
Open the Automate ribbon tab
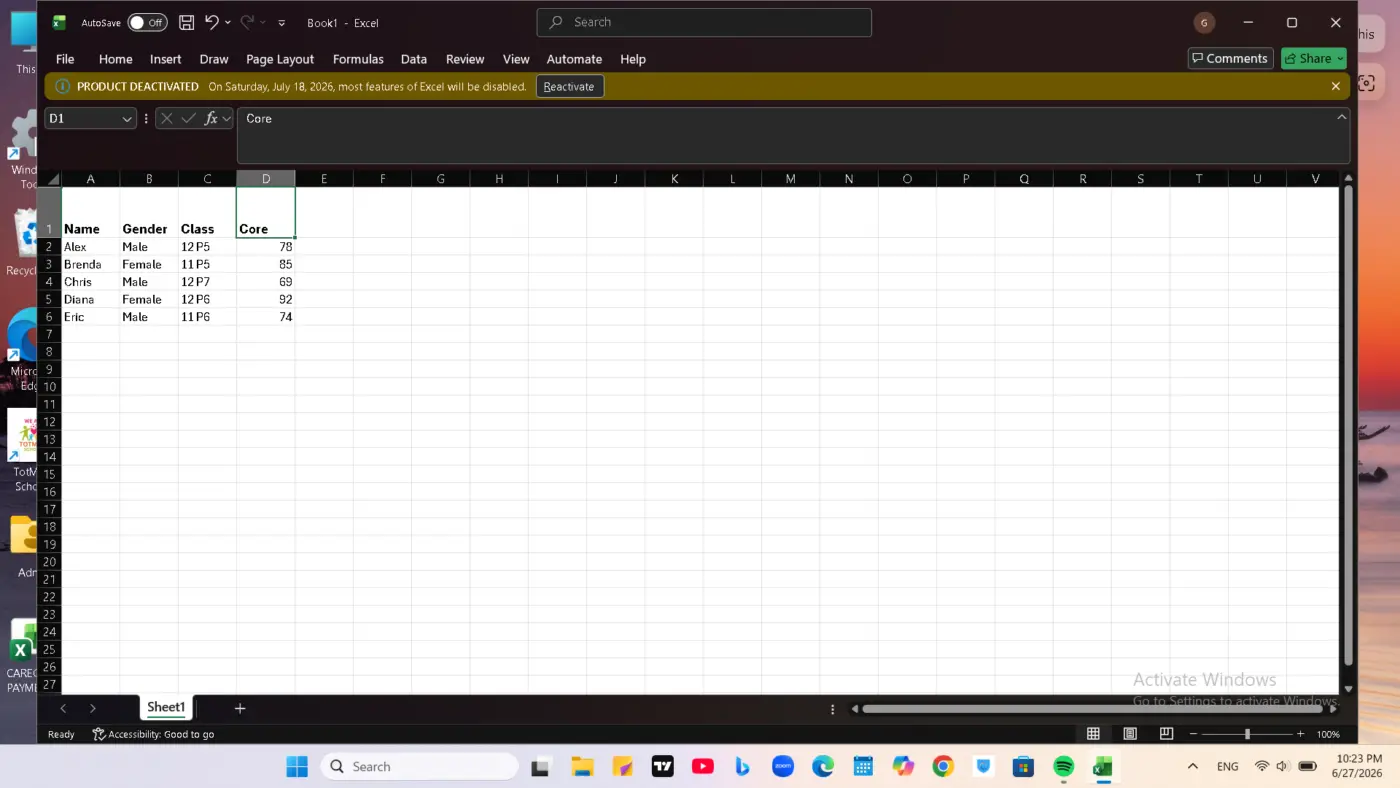[x=574, y=59]
